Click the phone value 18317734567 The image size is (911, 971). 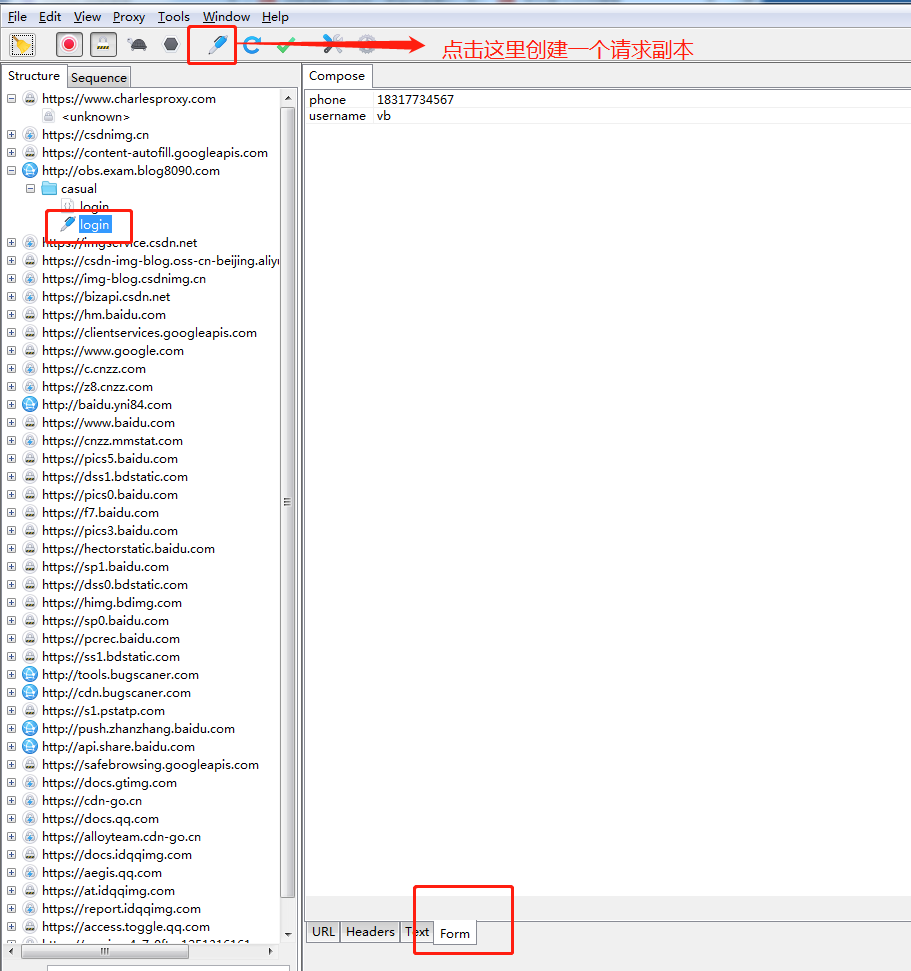coord(415,99)
